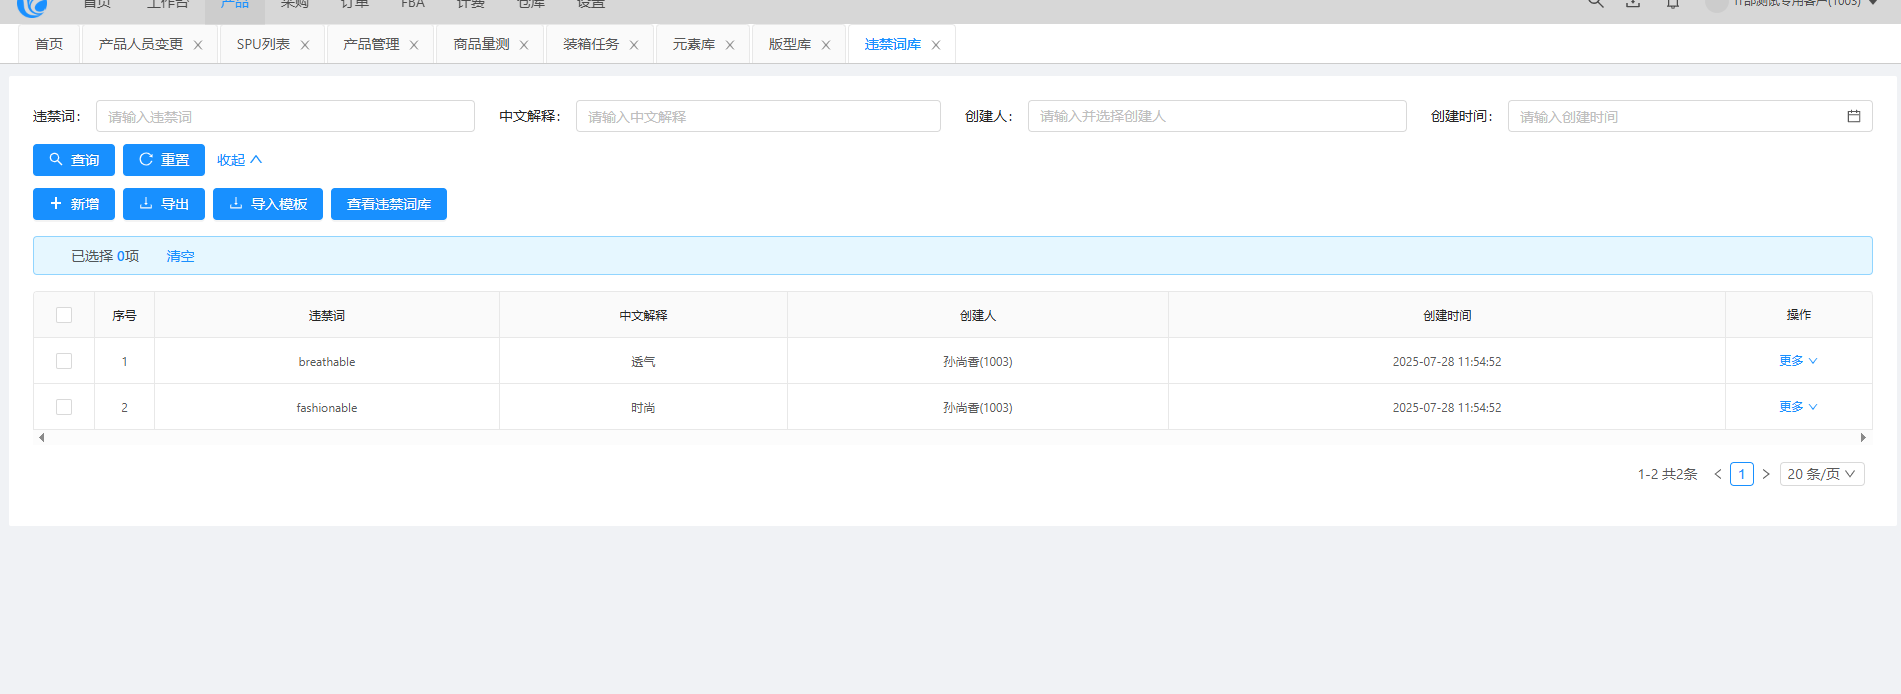Image resolution: width=1901 pixels, height=694 pixels.
Task: Close the 版型库 tab
Action: tap(826, 45)
